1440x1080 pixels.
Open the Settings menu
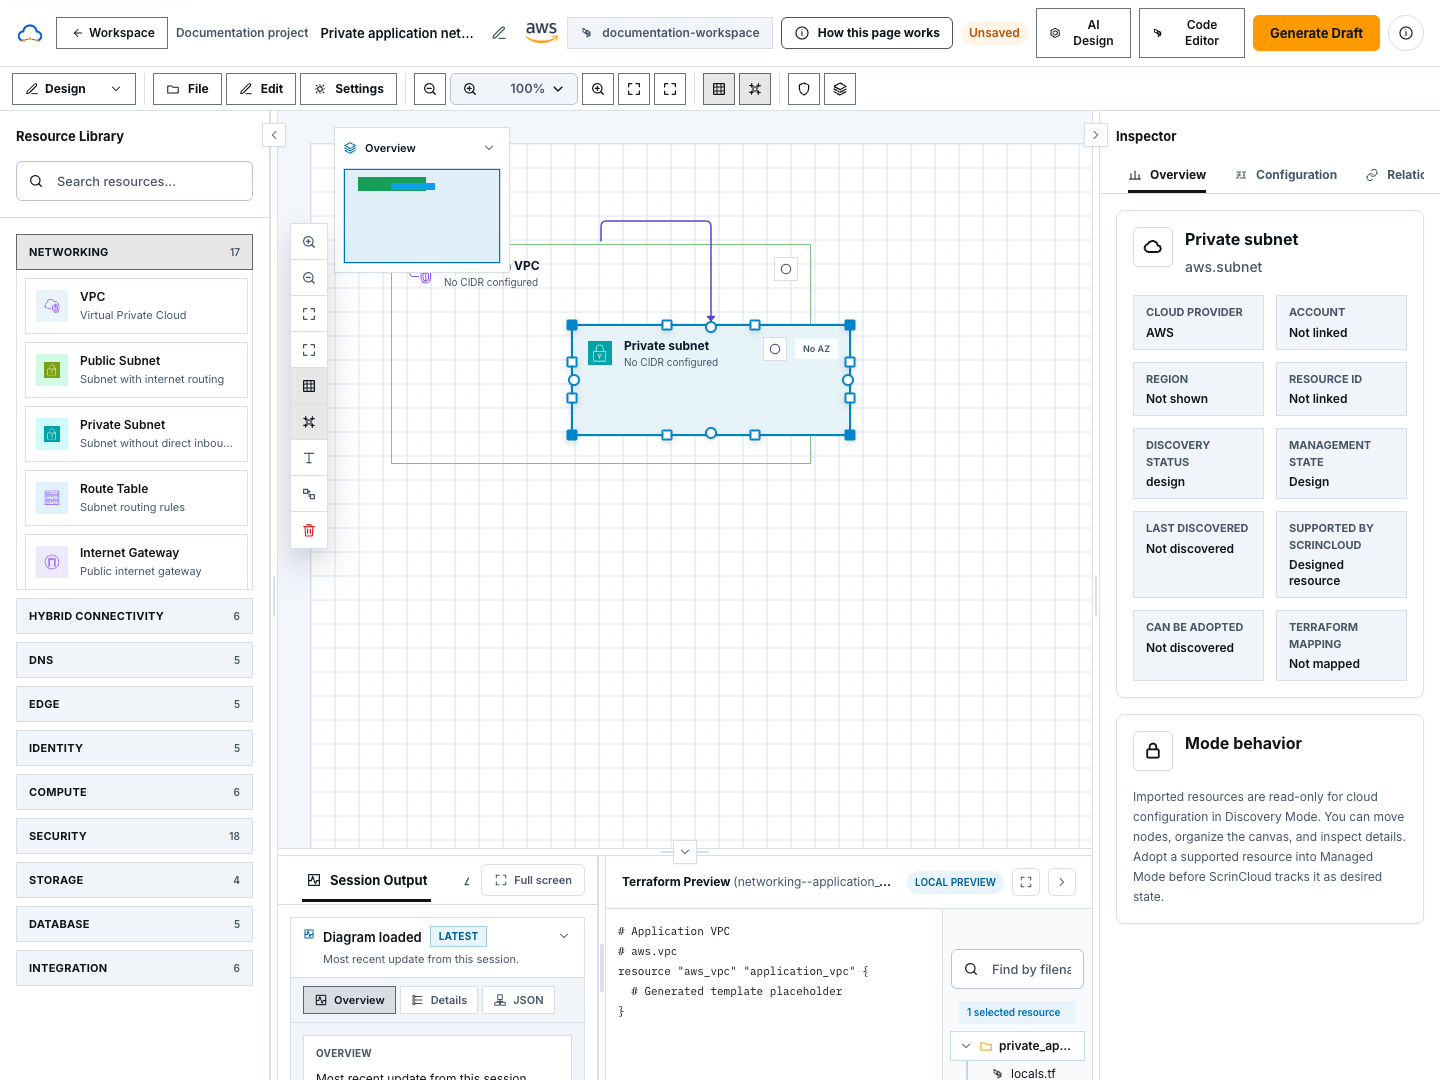(349, 89)
